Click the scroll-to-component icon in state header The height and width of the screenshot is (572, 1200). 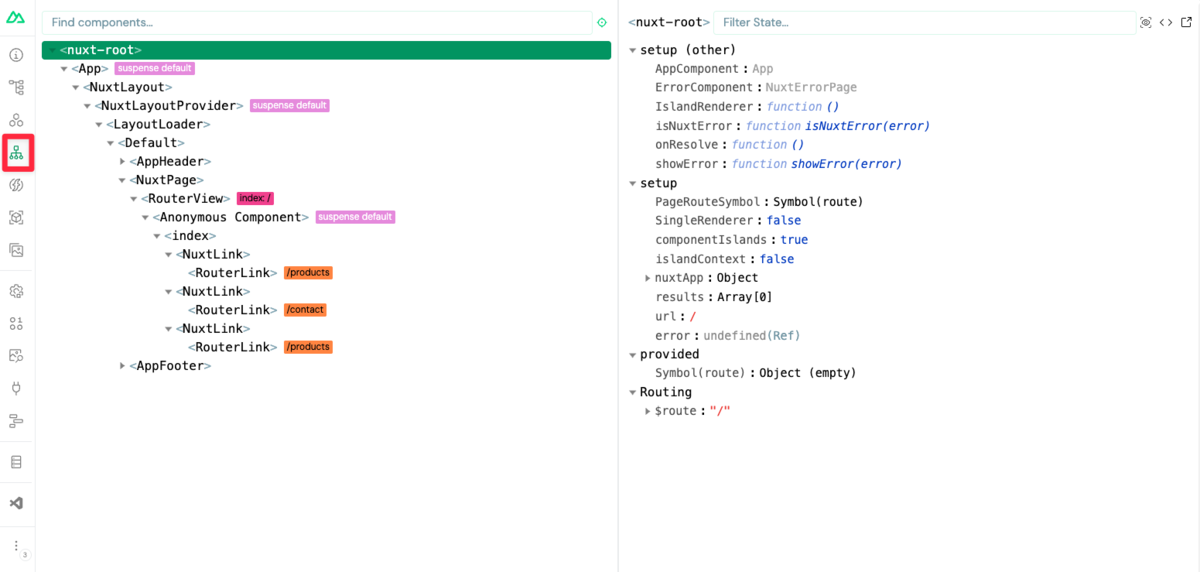[x=1146, y=22]
